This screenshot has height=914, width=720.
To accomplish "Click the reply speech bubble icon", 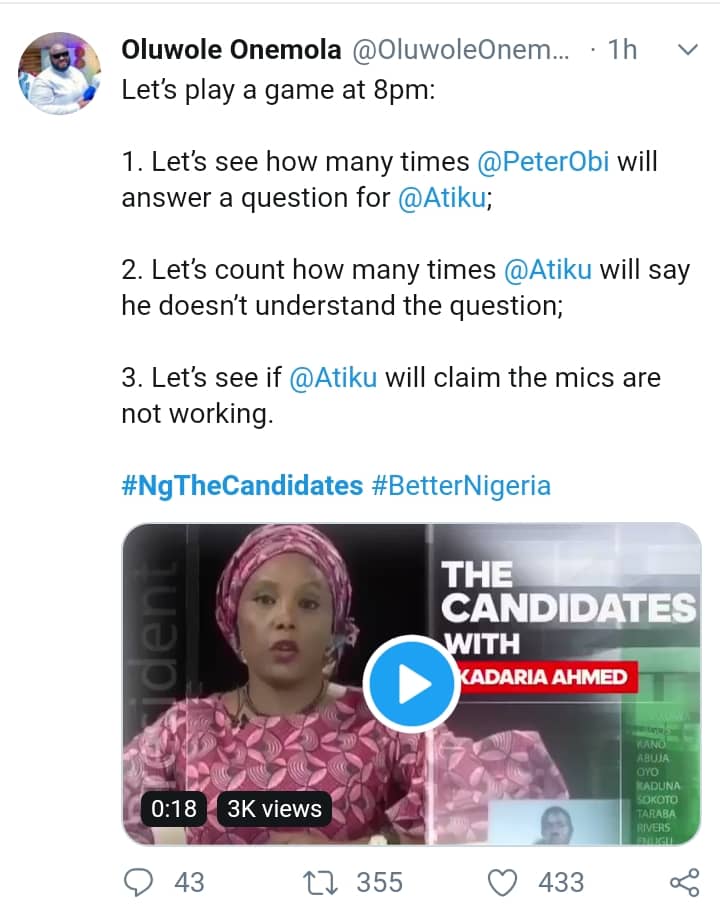I will click(141, 881).
